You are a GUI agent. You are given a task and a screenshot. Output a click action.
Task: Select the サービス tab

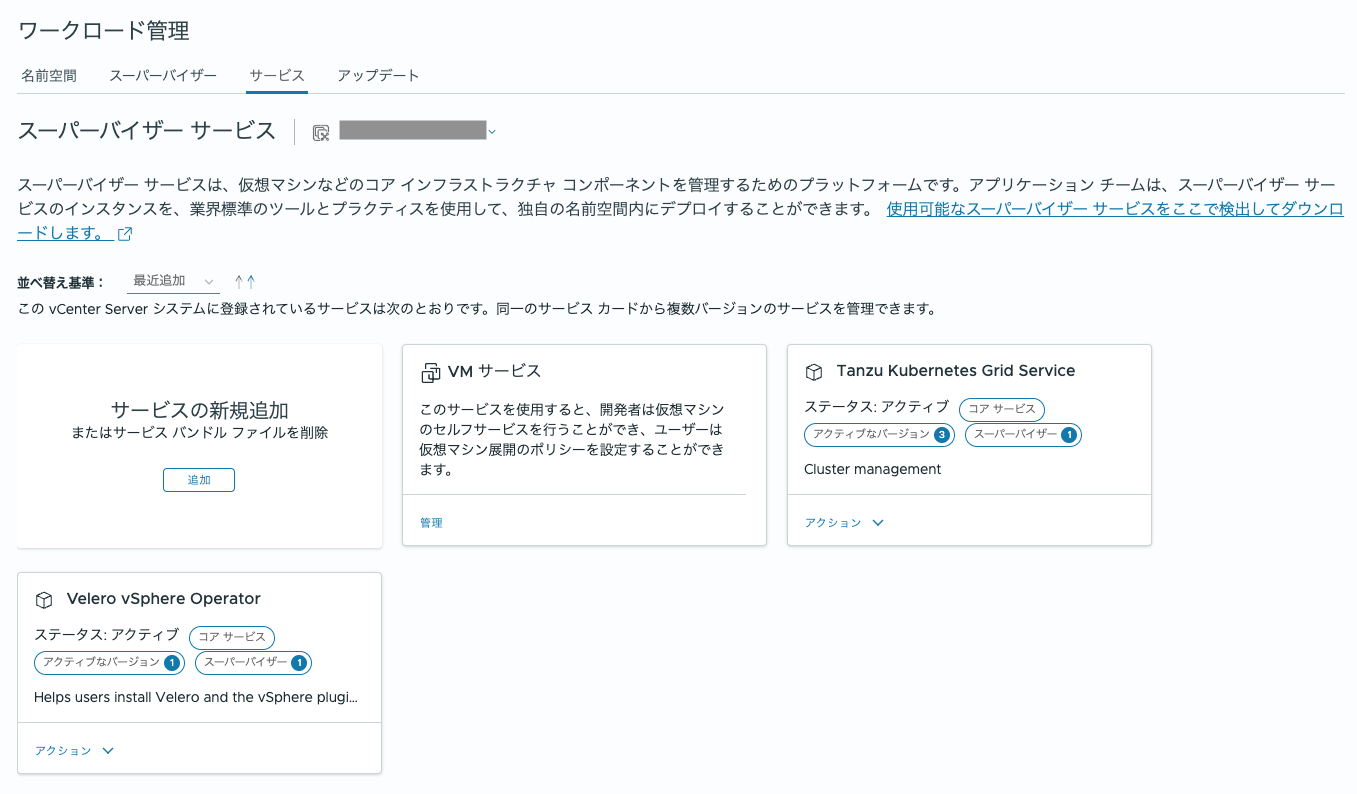click(277, 76)
